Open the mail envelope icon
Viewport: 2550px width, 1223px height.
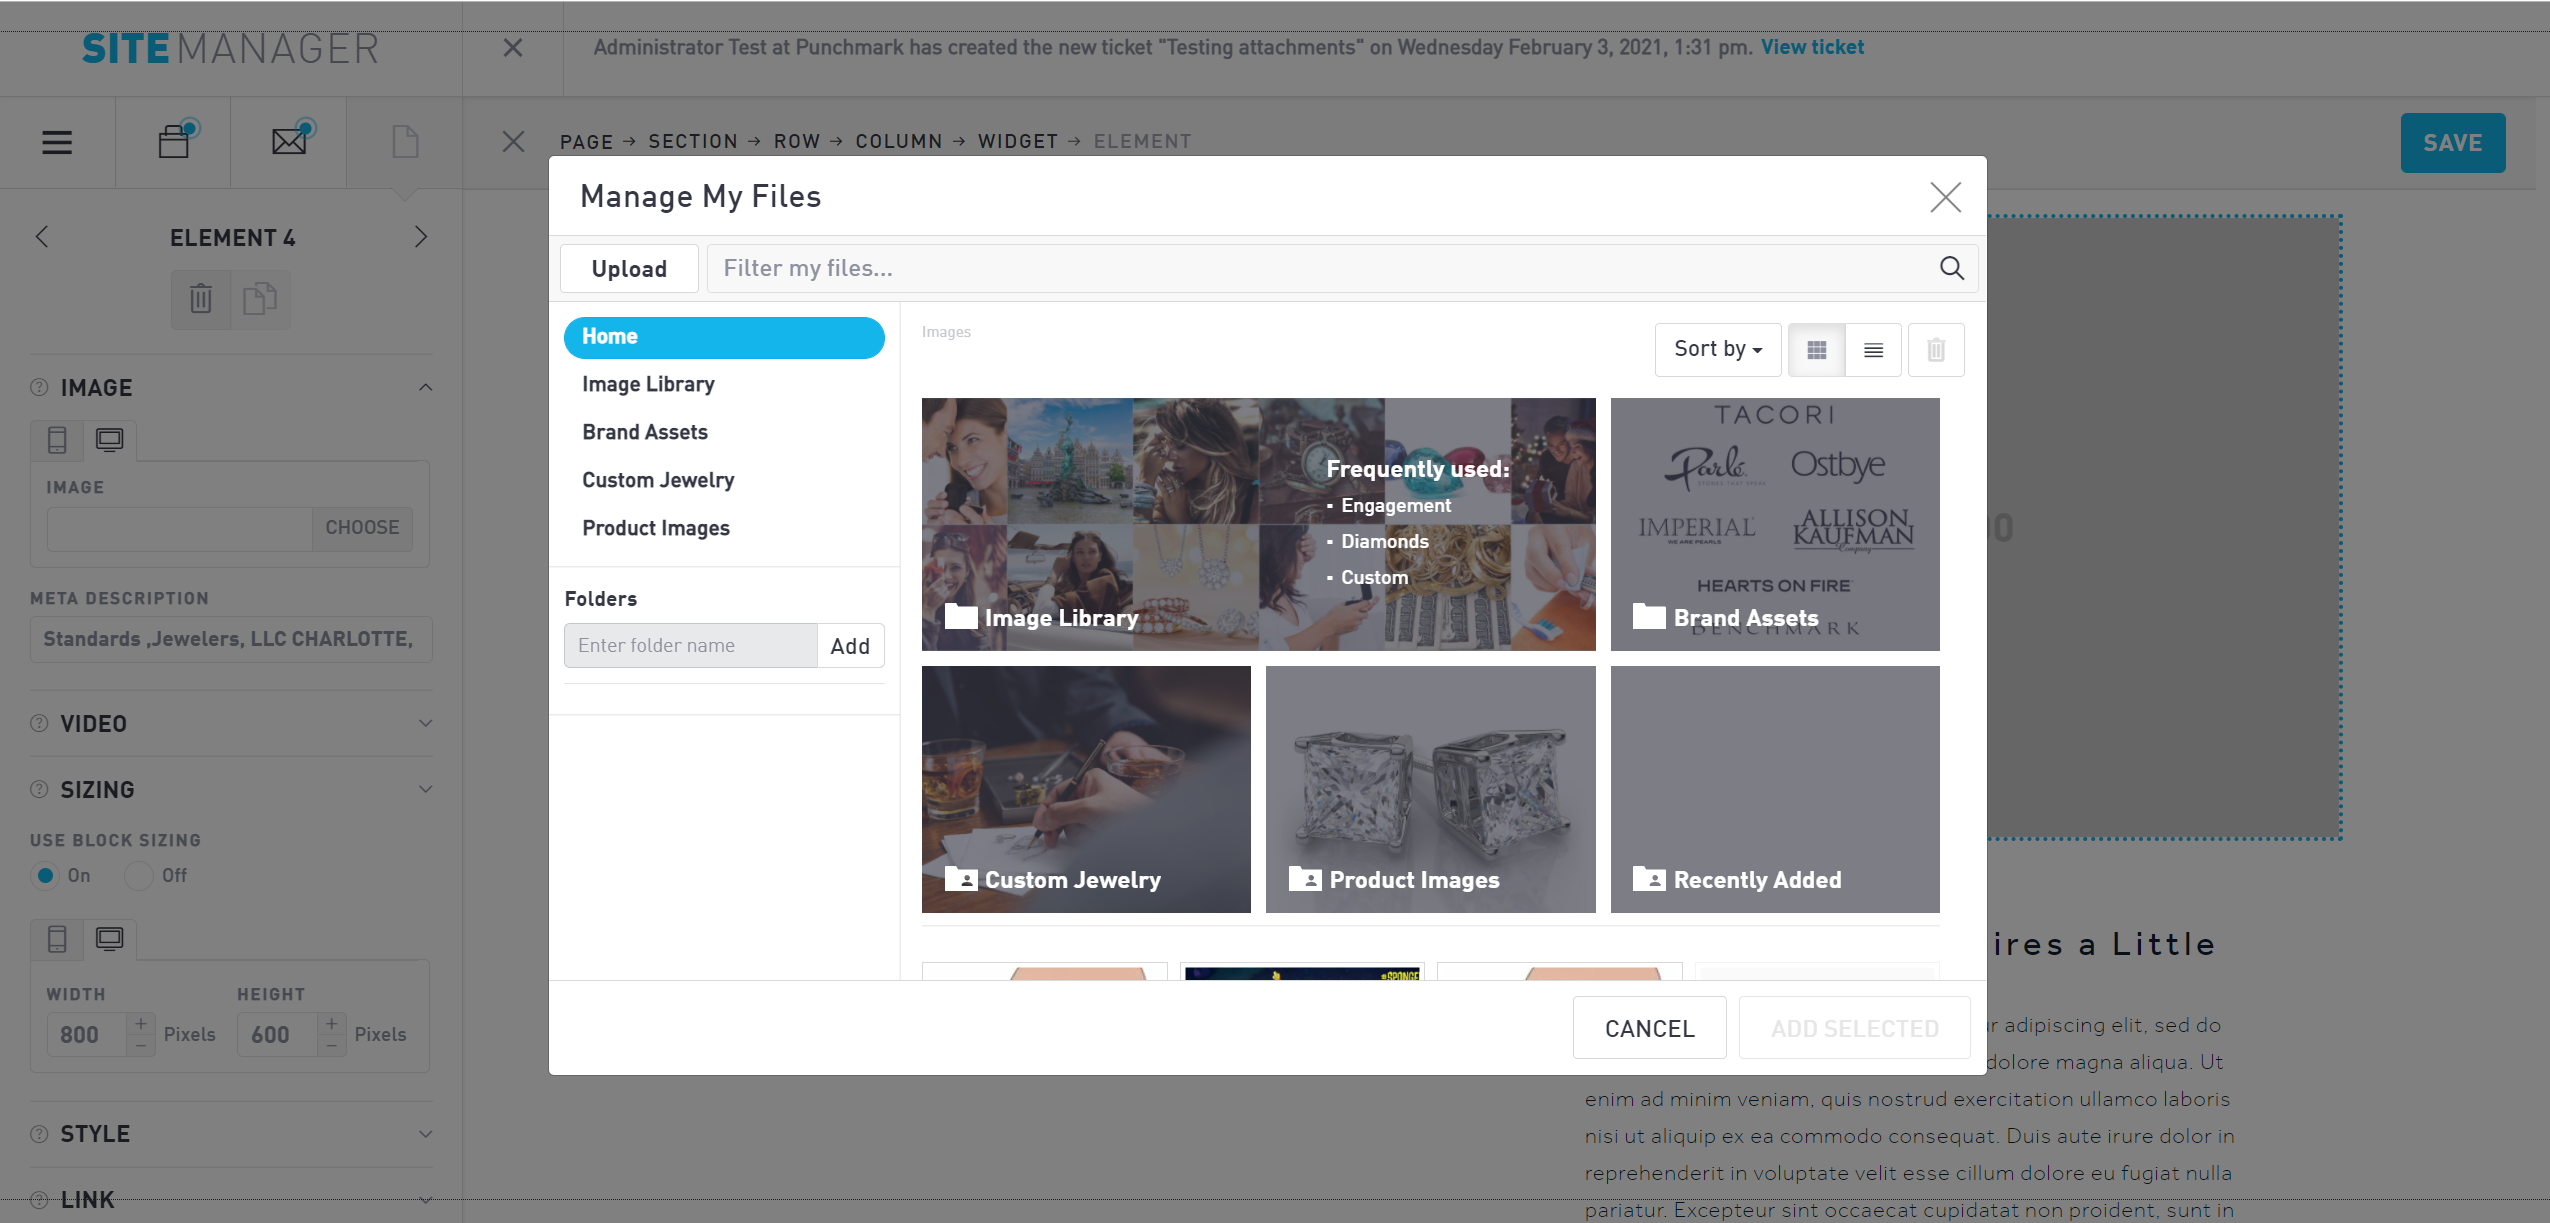(289, 142)
